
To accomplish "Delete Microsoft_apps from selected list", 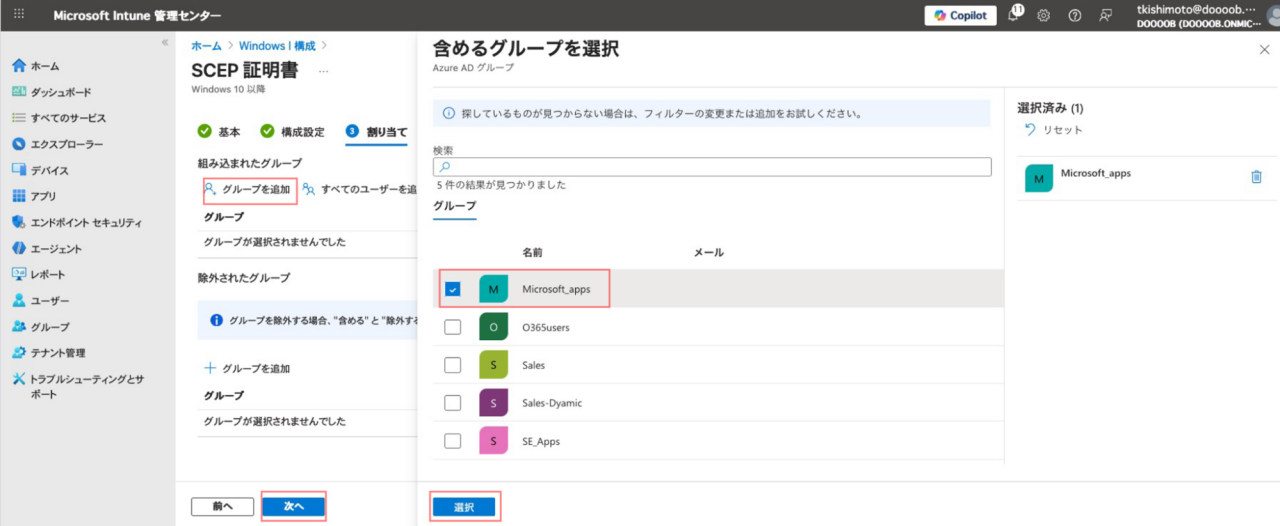I will 1256,177.
